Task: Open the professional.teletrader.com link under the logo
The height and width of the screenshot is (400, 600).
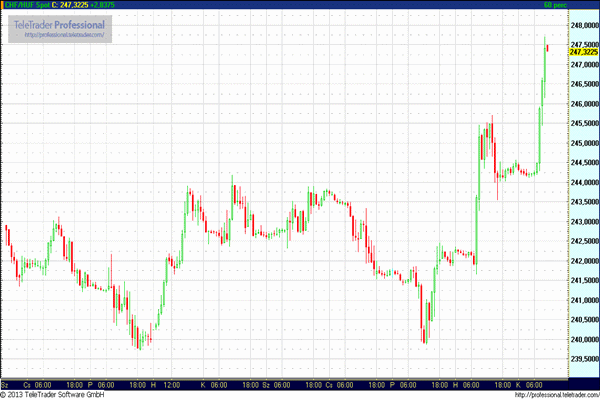Action: click(x=63, y=35)
